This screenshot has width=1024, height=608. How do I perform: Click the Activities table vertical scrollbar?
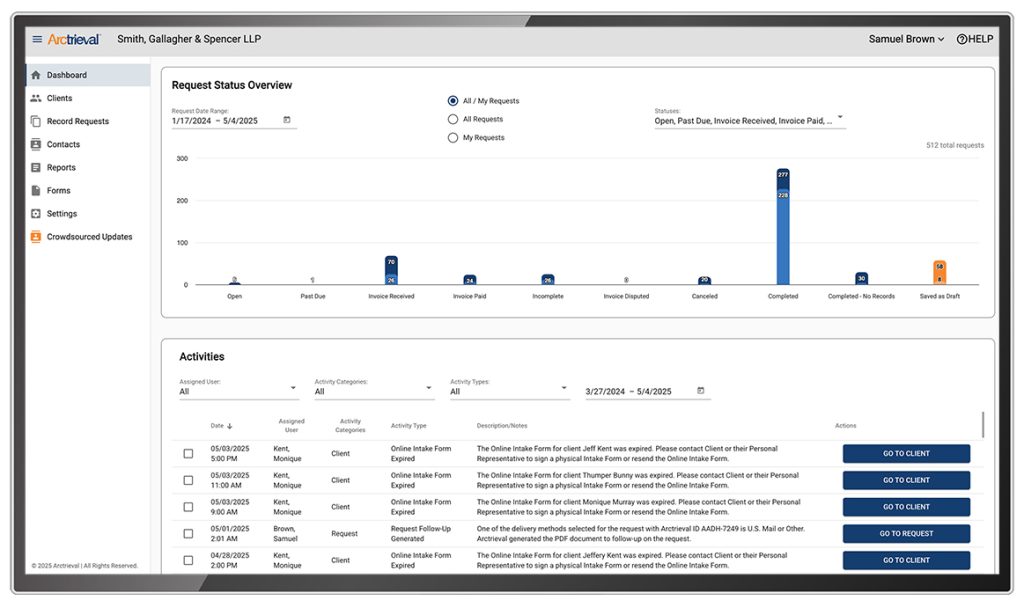982,425
